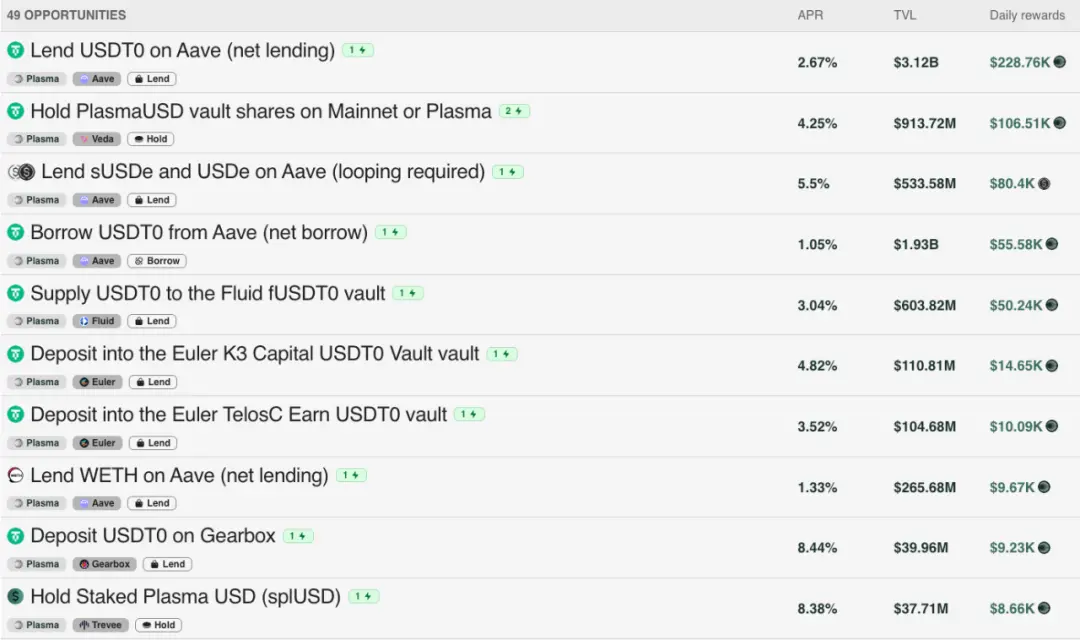Click the 49 OPPORTUNITIES header label

(x=67, y=15)
